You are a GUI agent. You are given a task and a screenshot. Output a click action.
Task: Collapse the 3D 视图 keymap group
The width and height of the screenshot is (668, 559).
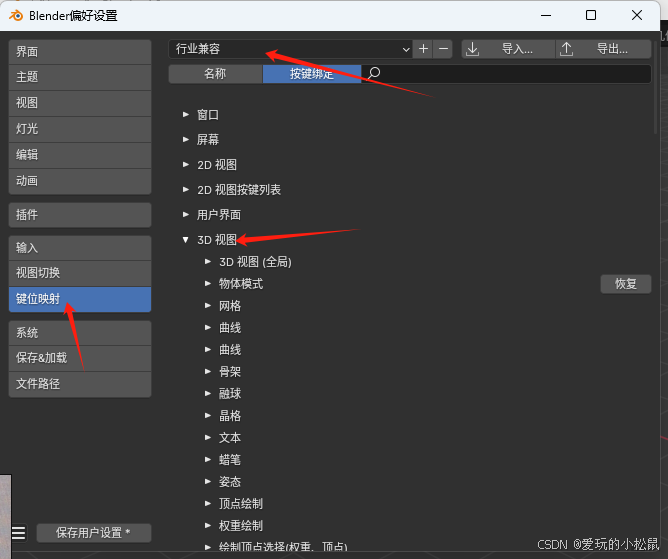pos(186,240)
